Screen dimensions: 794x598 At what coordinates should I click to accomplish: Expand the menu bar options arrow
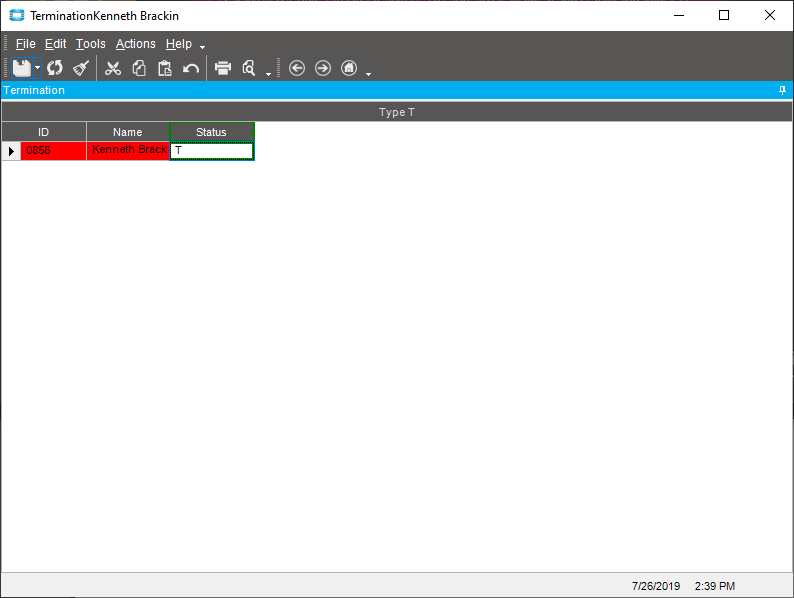click(x=203, y=47)
